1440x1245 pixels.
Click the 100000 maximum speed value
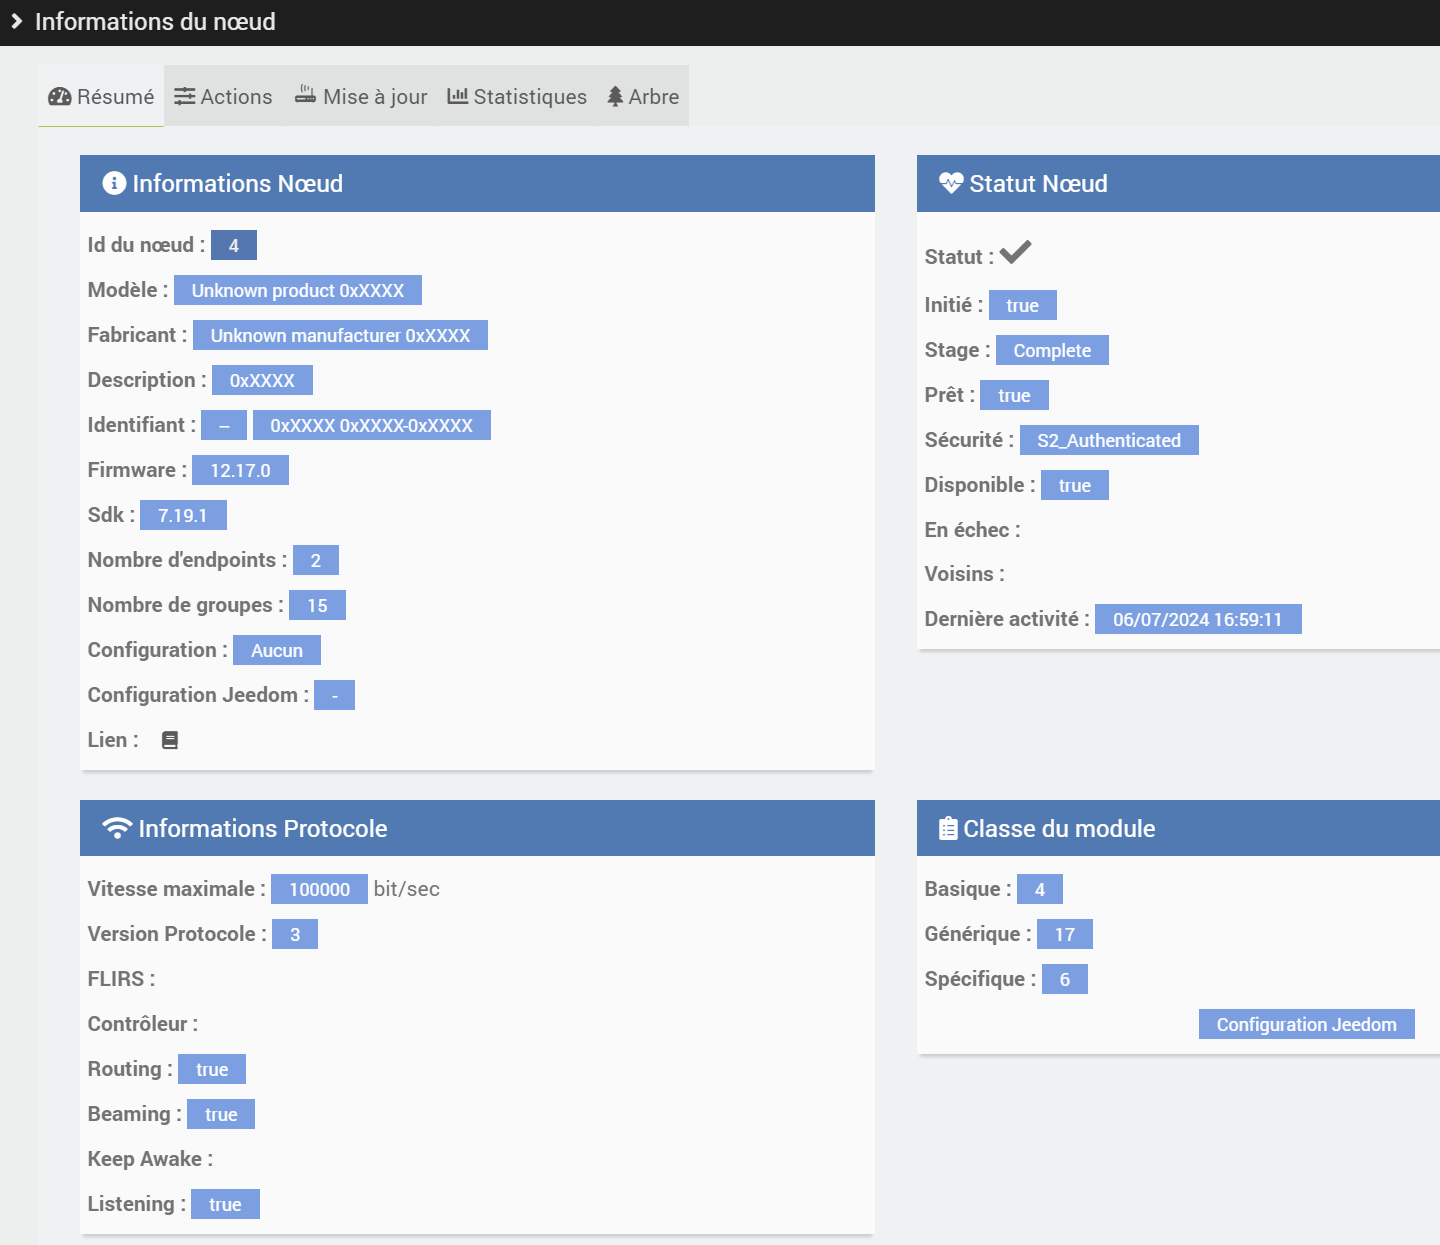pos(319,889)
